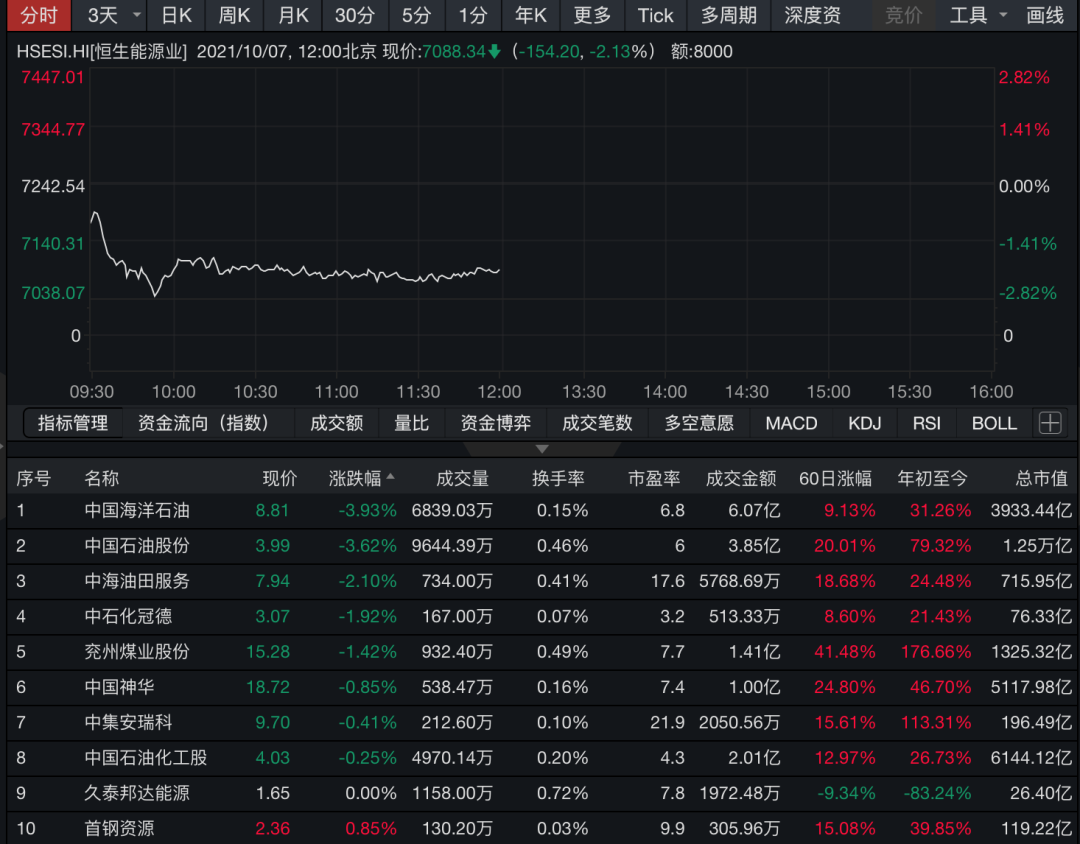Switch to 年K chart tab
This screenshot has width=1080, height=844.
pyautogui.click(x=530, y=15)
